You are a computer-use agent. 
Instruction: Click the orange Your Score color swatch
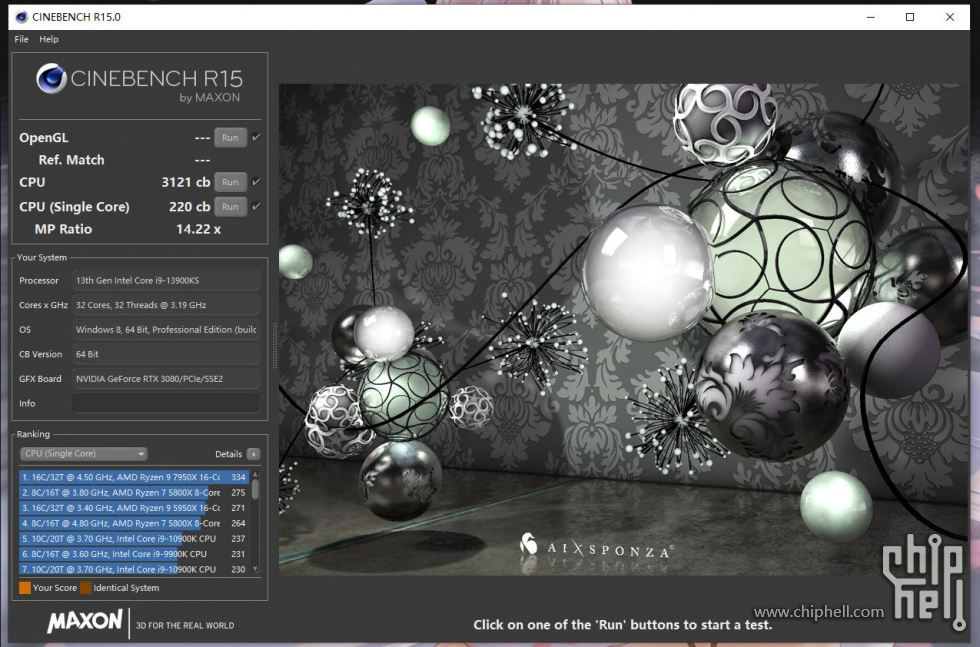pyautogui.click(x=25, y=588)
